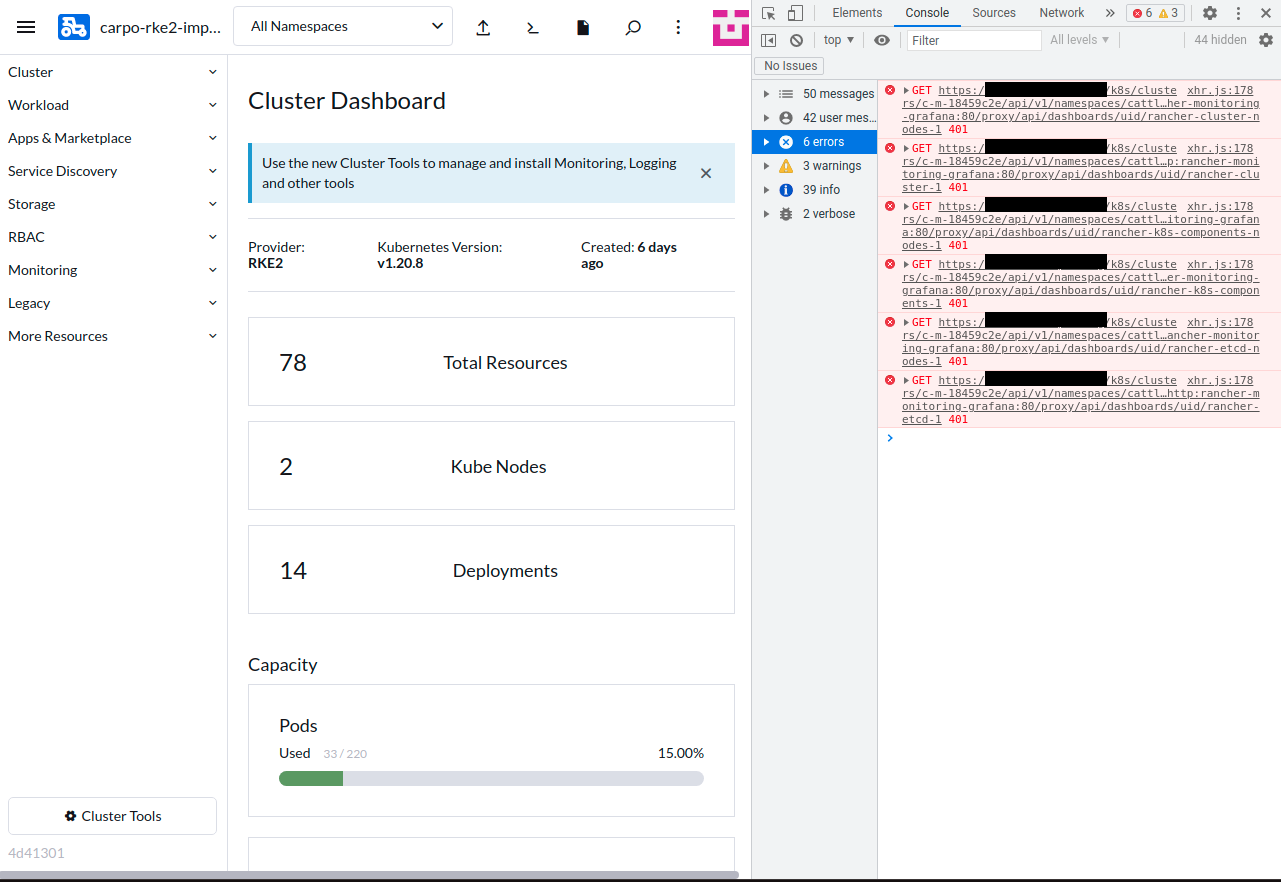
Task: Type in the console Filter field
Action: 972,39
